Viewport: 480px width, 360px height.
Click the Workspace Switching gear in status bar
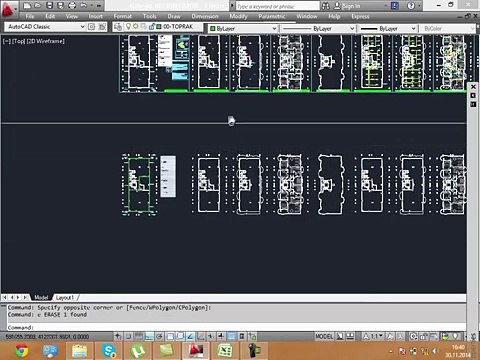pyautogui.click(x=414, y=336)
